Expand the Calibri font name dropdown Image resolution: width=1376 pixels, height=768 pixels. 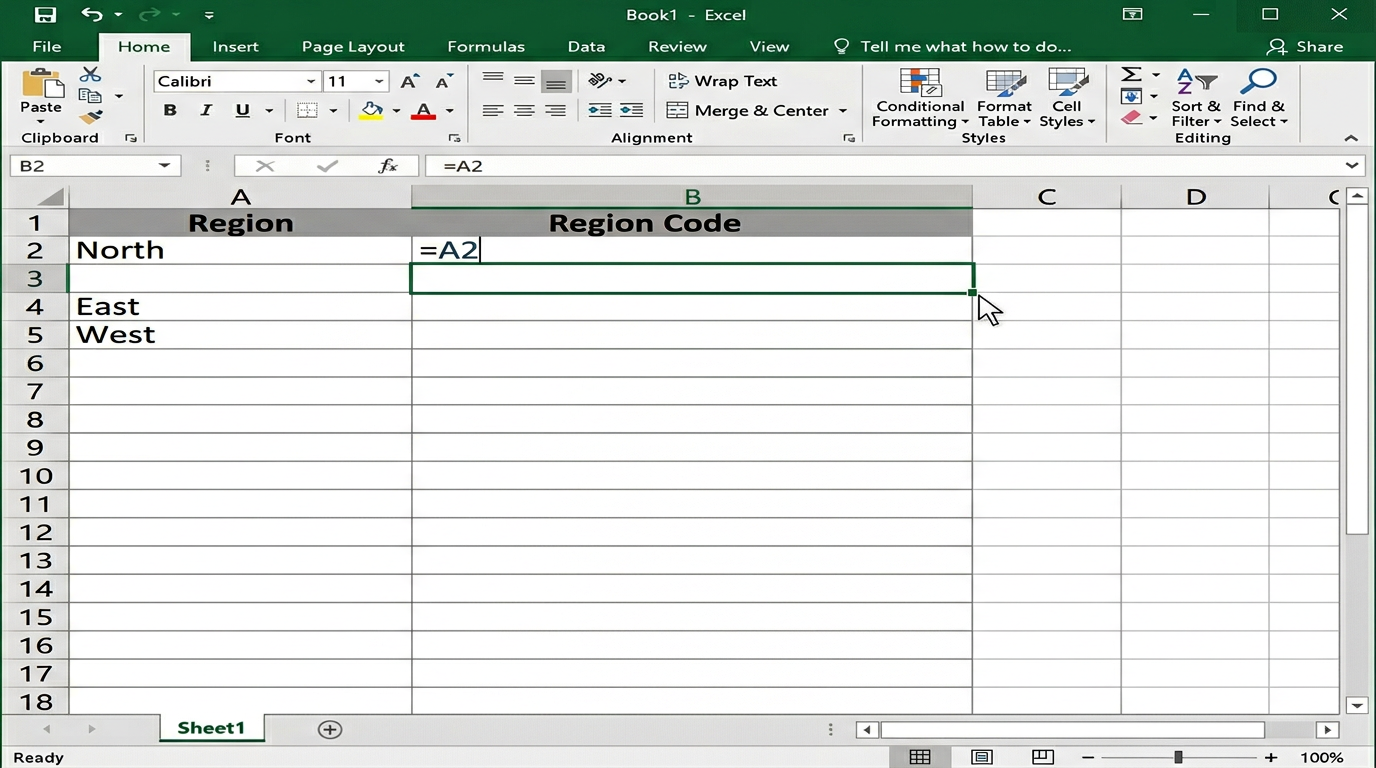(x=311, y=82)
